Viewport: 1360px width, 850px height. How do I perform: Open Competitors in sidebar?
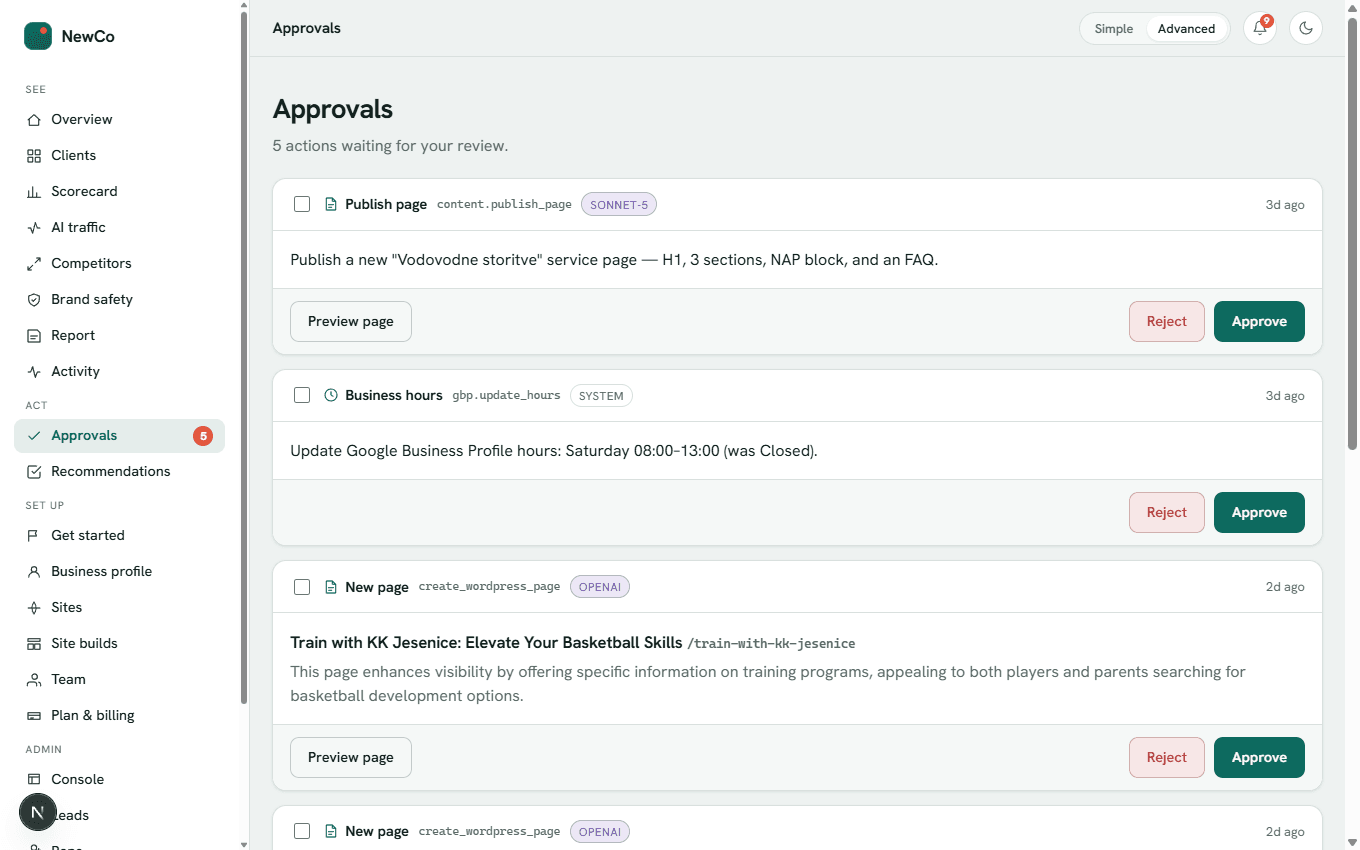coord(119,263)
